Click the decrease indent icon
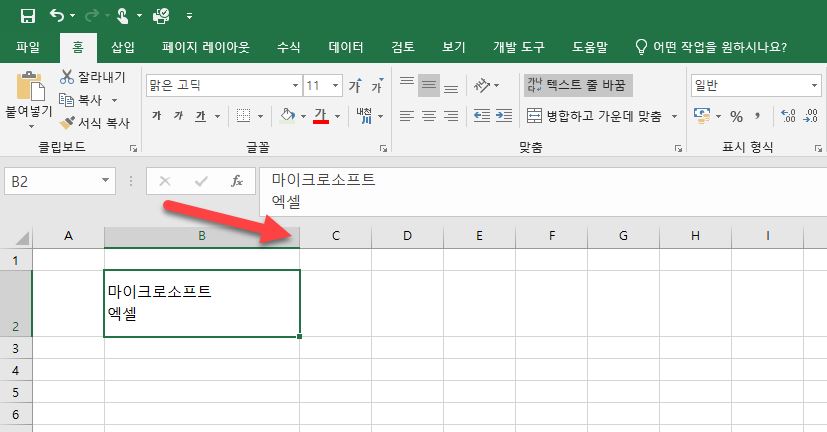 [x=482, y=116]
